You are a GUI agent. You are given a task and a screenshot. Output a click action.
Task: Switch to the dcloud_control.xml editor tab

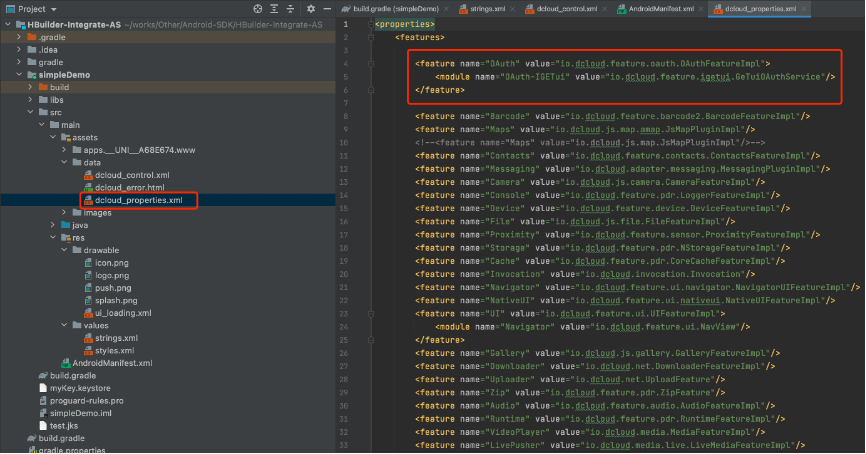pyautogui.click(x=567, y=9)
